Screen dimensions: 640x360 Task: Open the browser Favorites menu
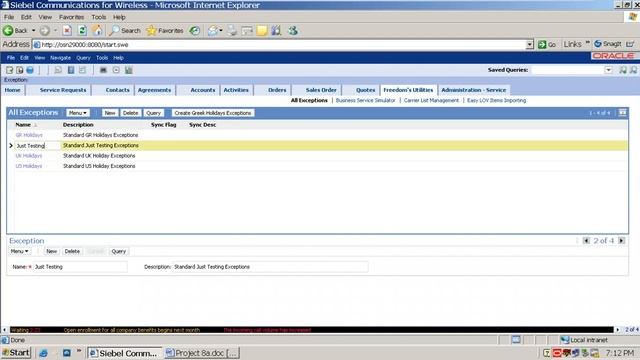click(x=71, y=17)
